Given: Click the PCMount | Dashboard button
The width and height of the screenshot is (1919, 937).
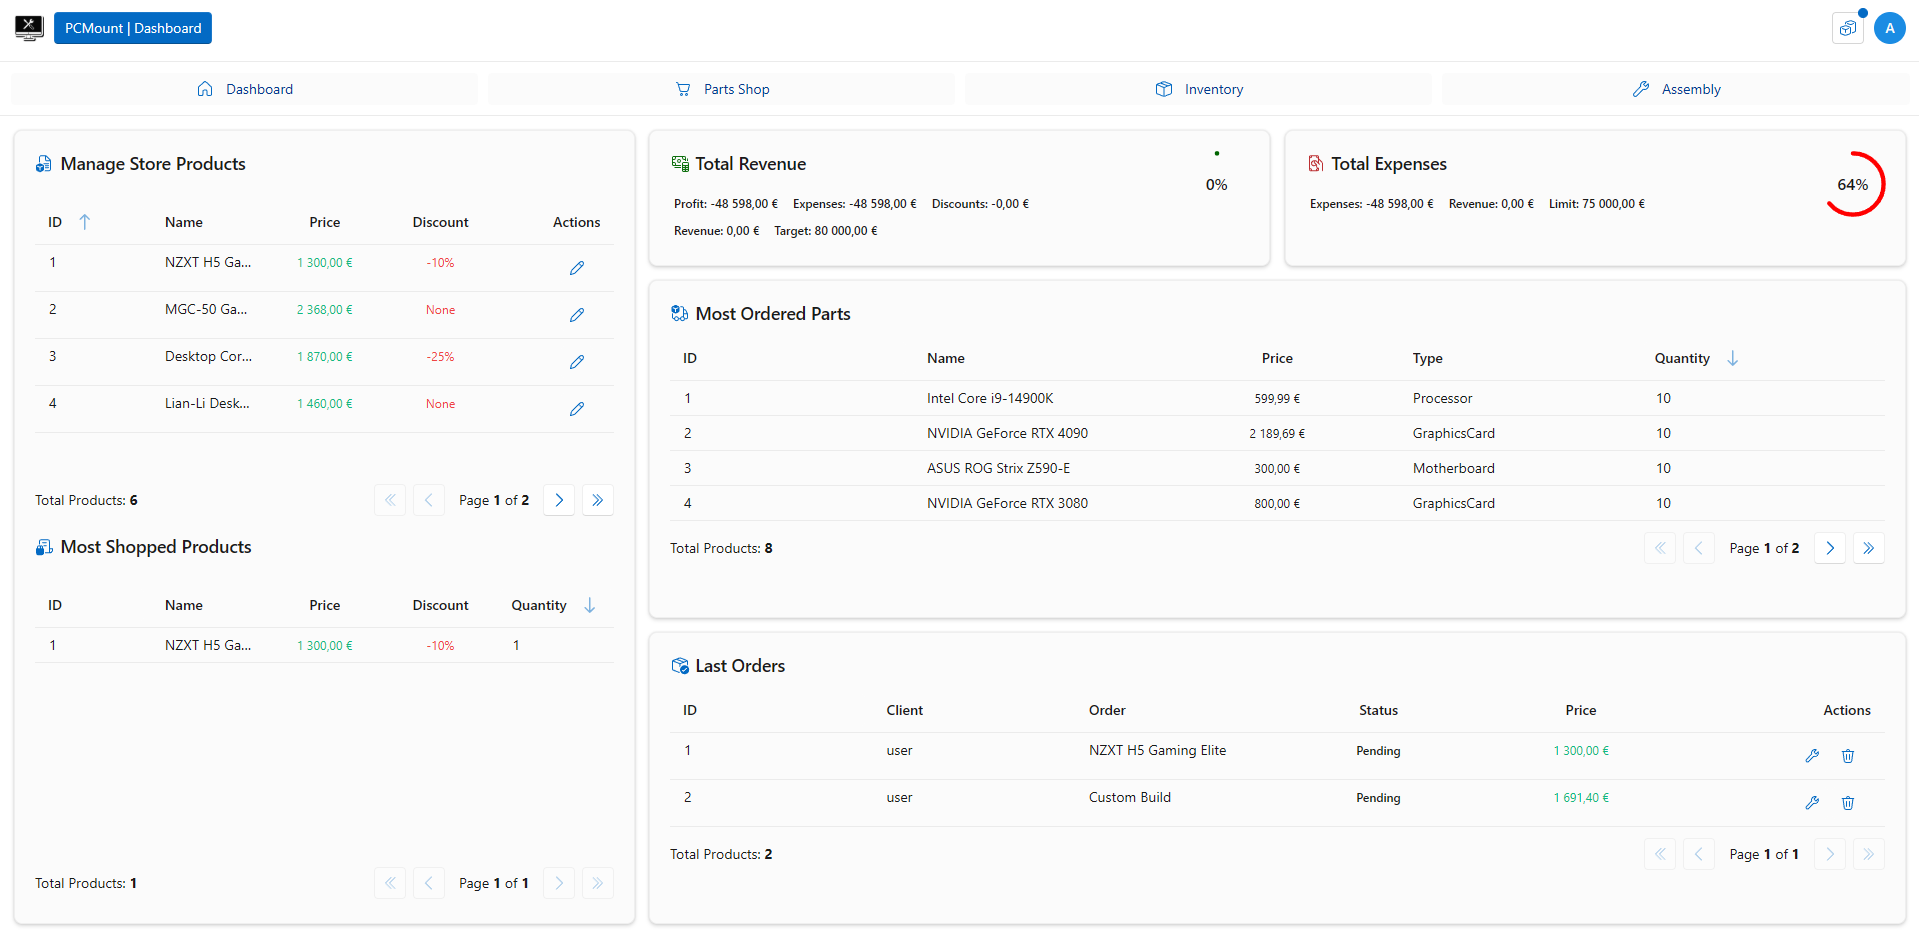Looking at the screenshot, I should click(x=133, y=28).
